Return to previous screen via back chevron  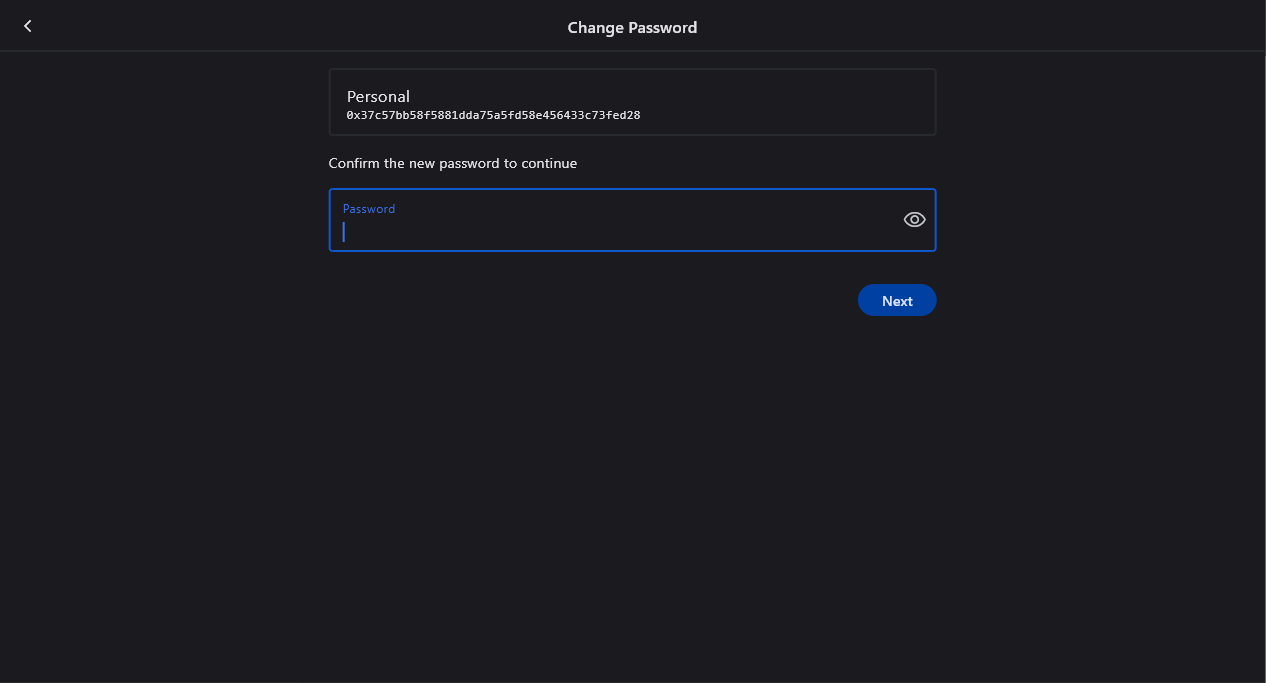pos(28,26)
